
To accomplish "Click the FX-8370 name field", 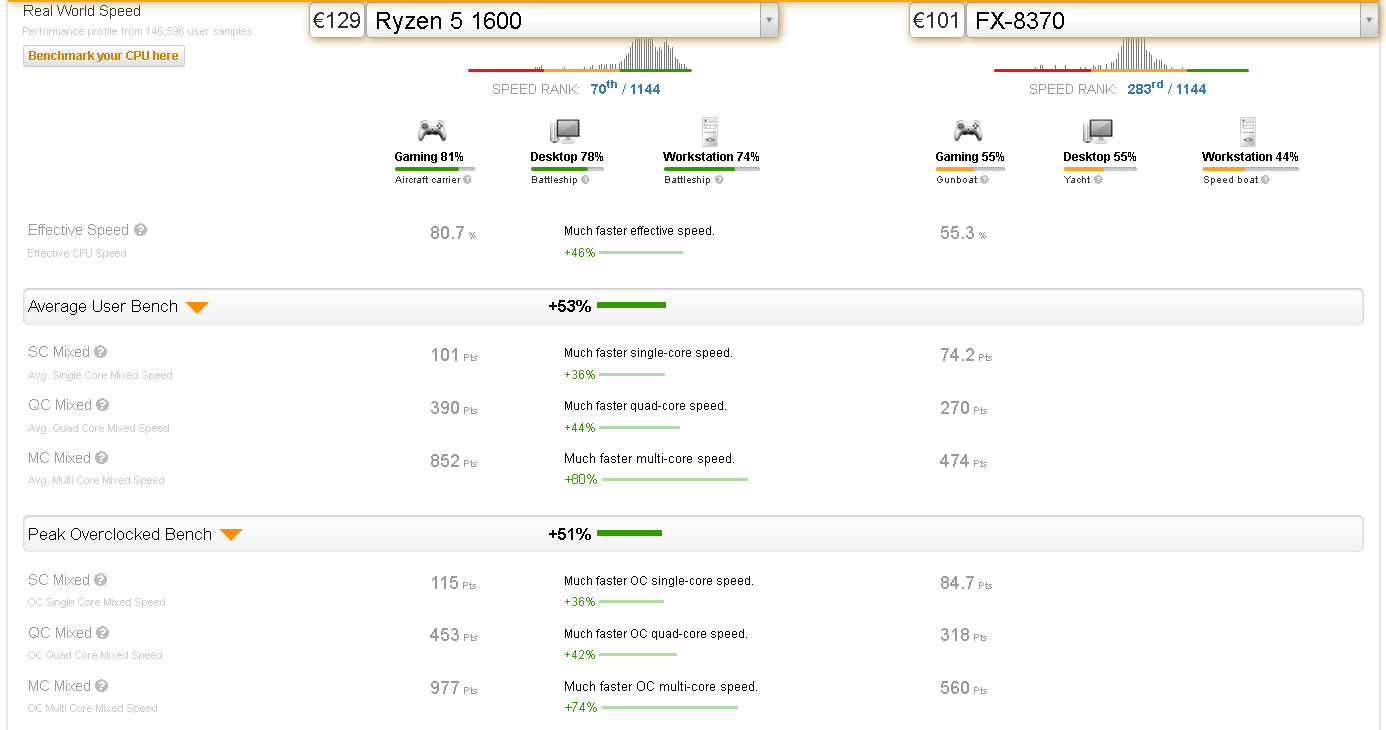I will pos(1163,20).
